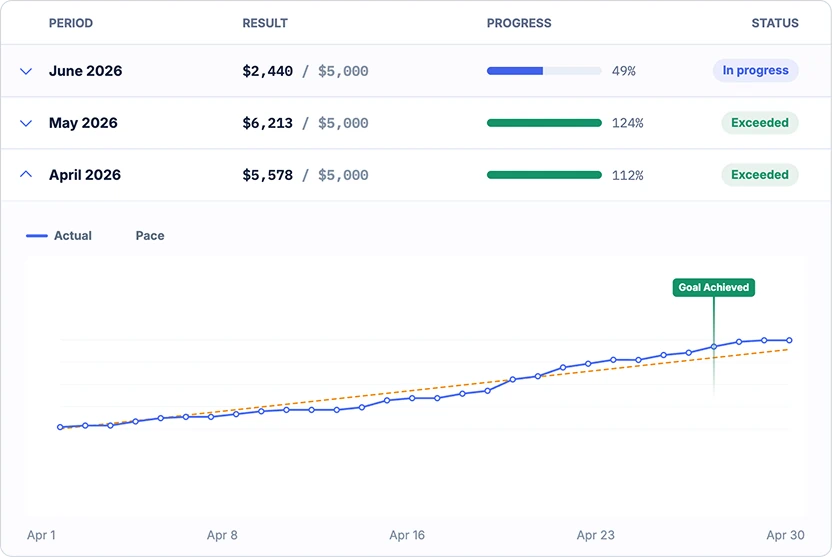This screenshot has height=557, width=832.
Task: Toggle the Actual series in legend
Action: 59,236
